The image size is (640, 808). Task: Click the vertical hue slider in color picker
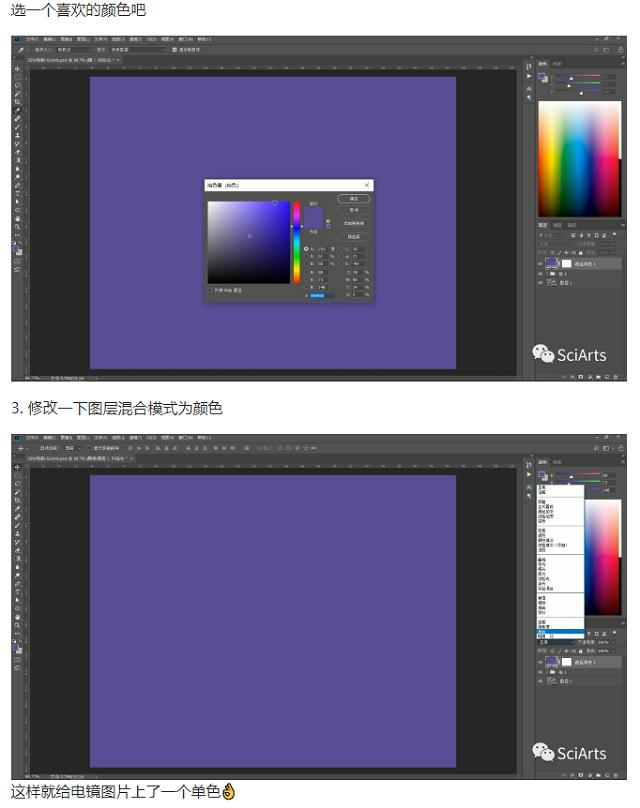296,242
